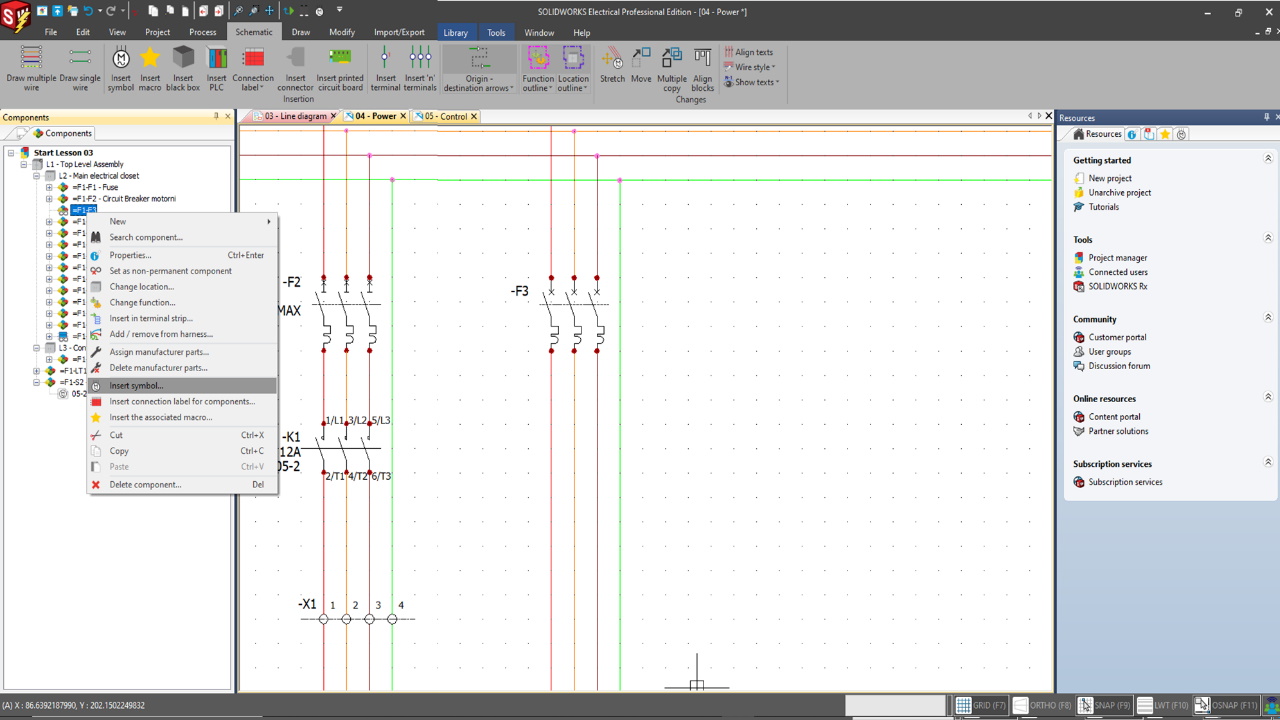Open the Discussion forum link

(x=1119, y=366)
